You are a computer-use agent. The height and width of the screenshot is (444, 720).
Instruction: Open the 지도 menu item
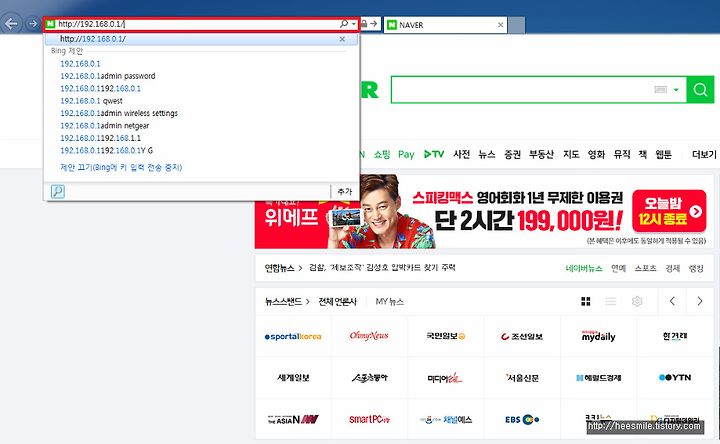click(571, 154)
